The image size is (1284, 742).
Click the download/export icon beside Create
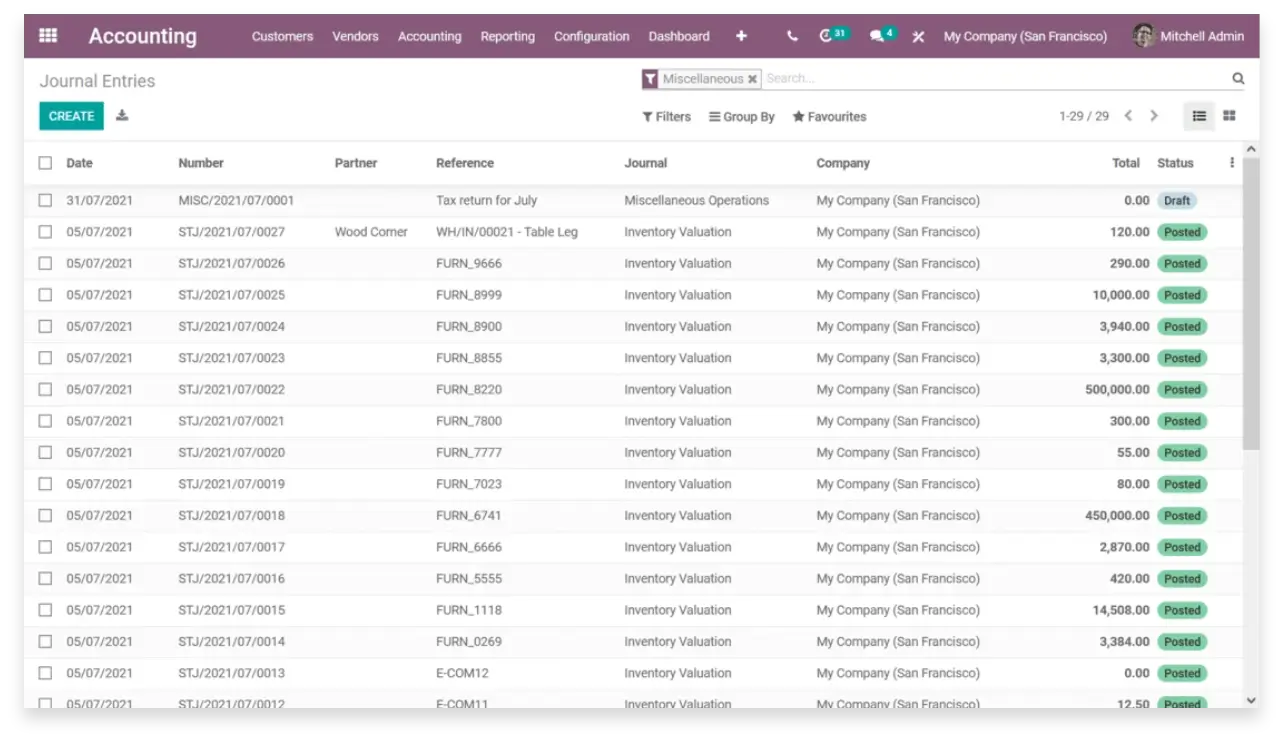coord(122,116)
